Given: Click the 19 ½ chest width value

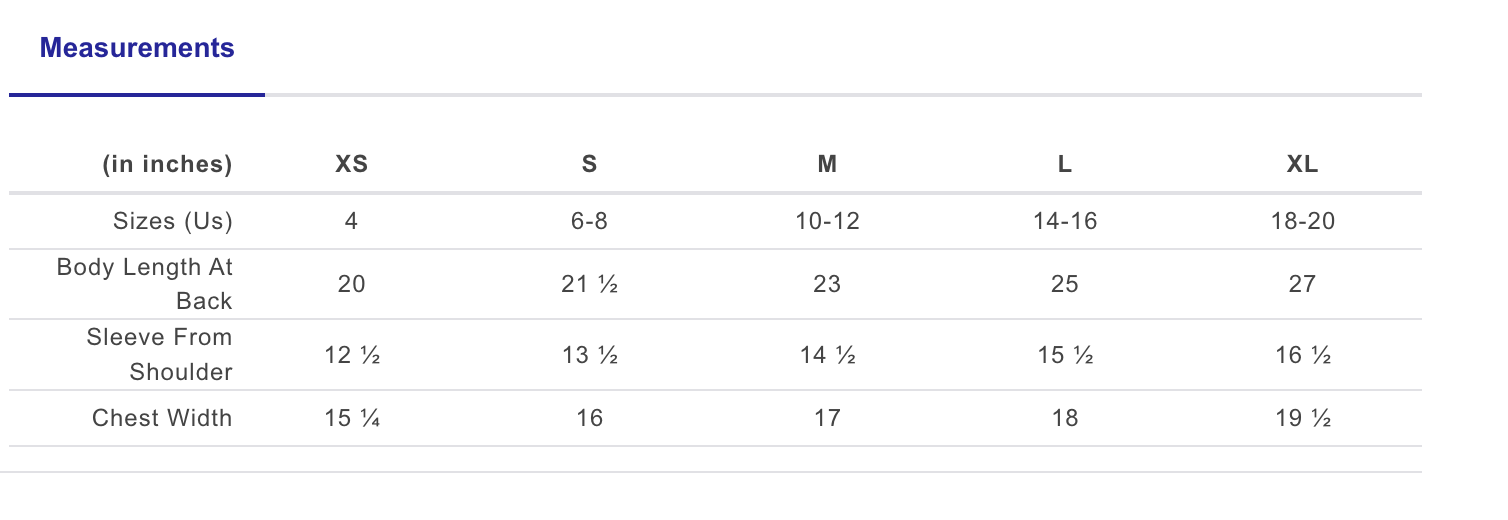Looking at the screenshot, I should coord(1302,418).
